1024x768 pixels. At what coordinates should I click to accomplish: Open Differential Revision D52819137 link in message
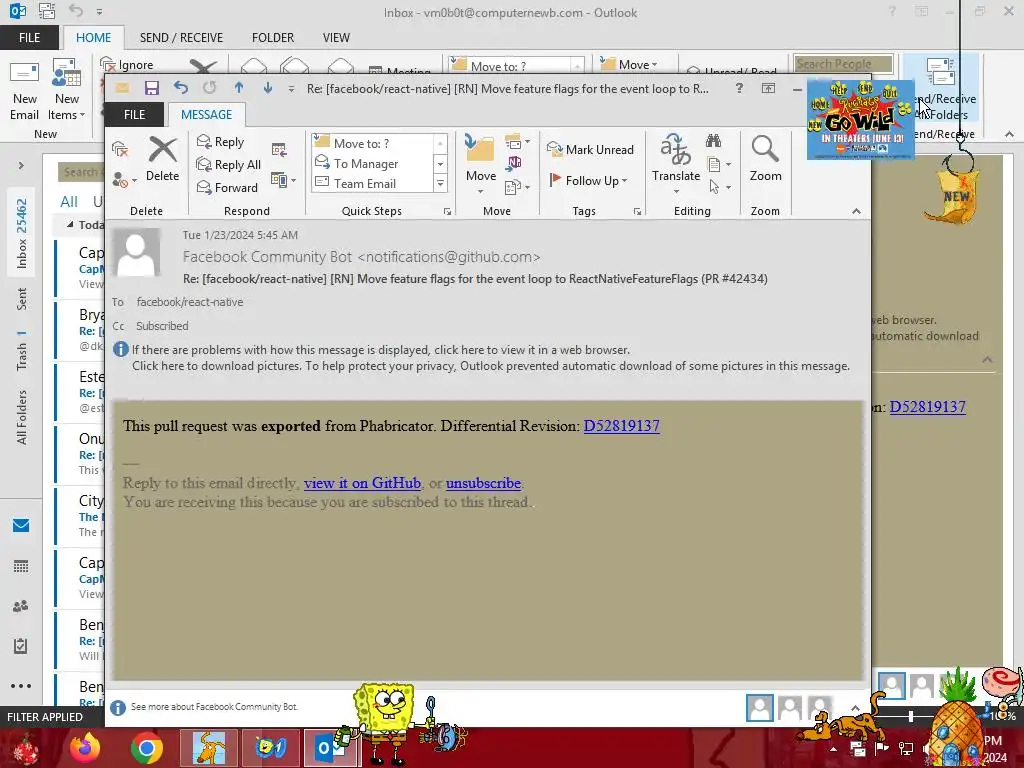pyautogui.click(x=622, y=426)
